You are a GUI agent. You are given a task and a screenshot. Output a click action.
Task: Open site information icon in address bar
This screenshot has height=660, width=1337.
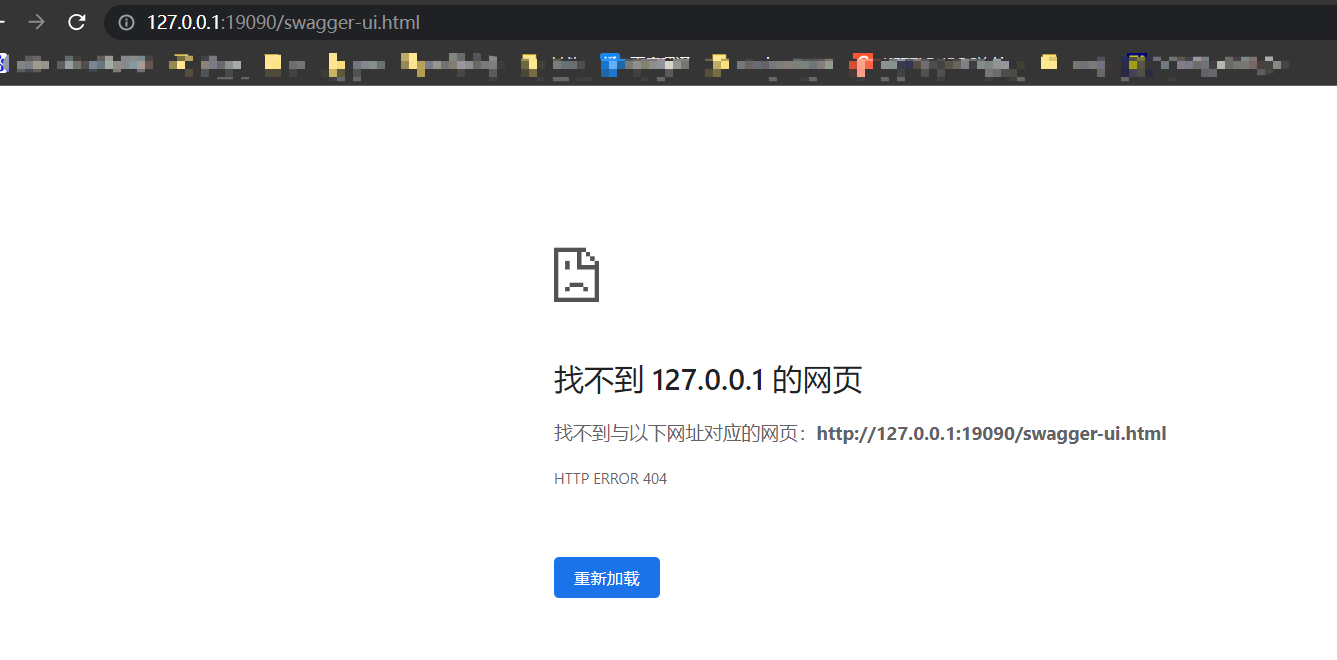[x=126, y=22]
